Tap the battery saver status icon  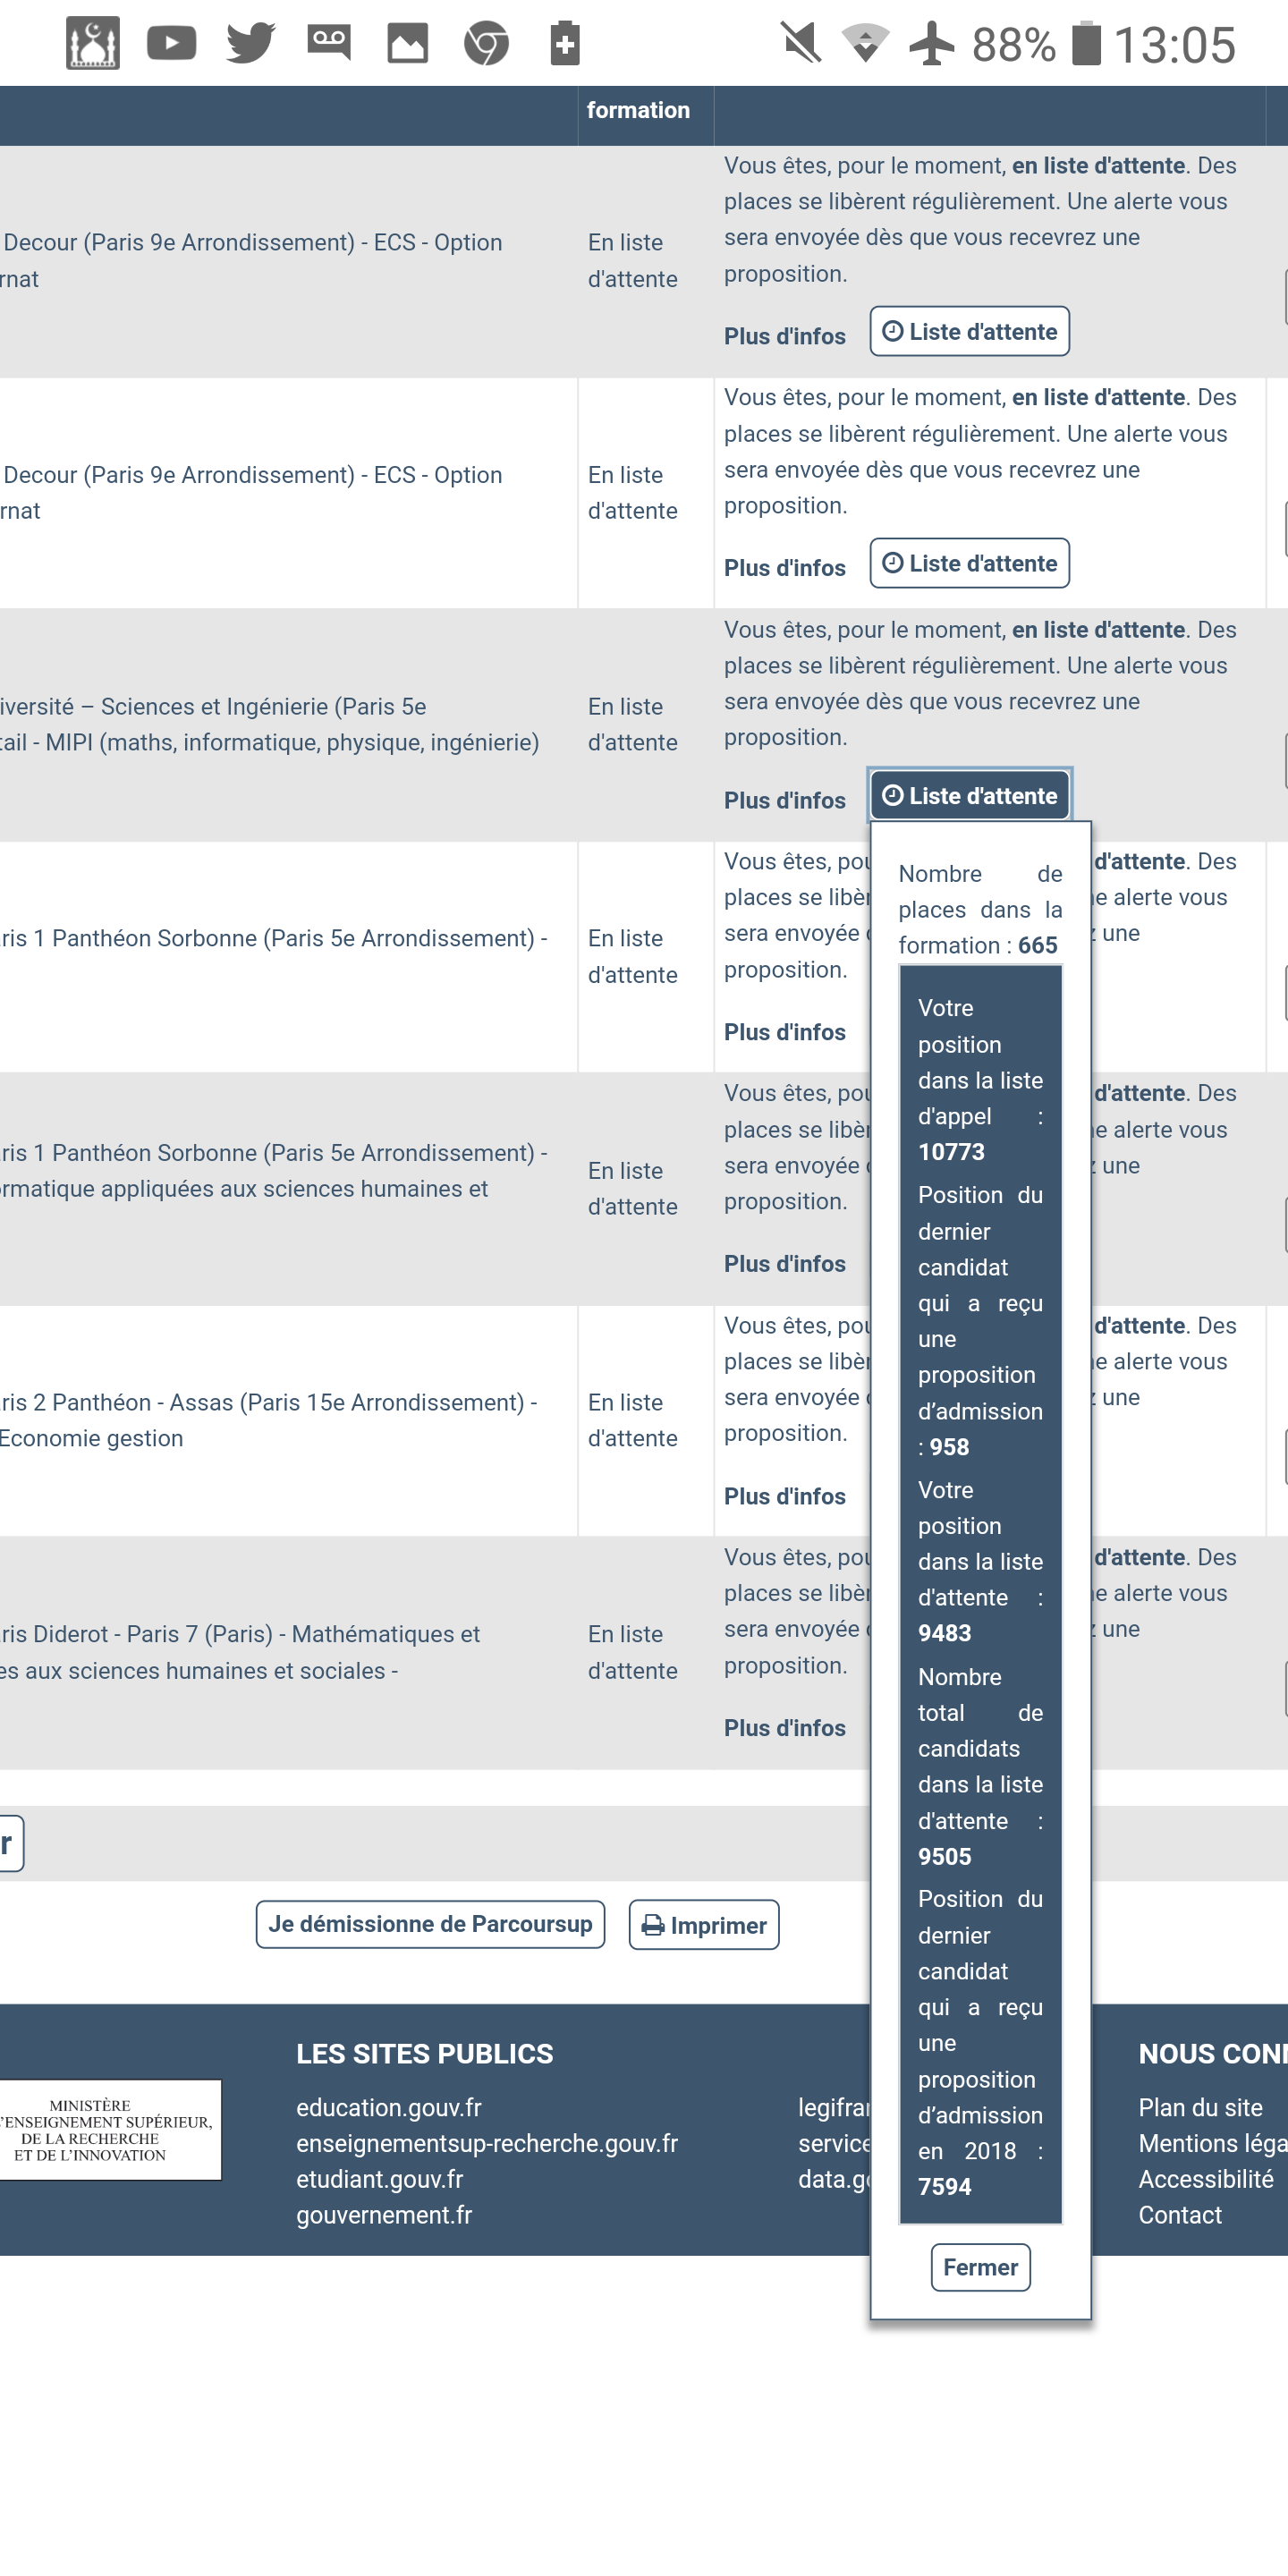pyautogui.click(x=565, y=44)
